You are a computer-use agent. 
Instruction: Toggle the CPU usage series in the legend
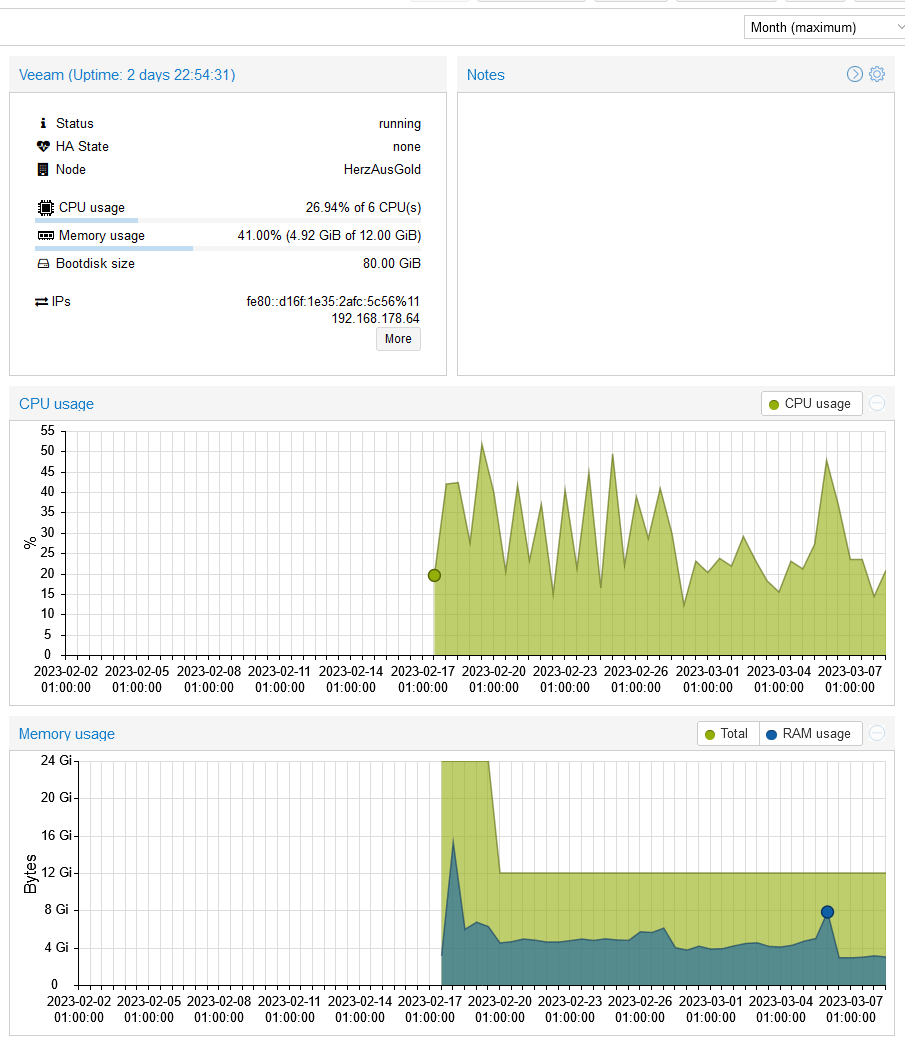pos(811,403)
